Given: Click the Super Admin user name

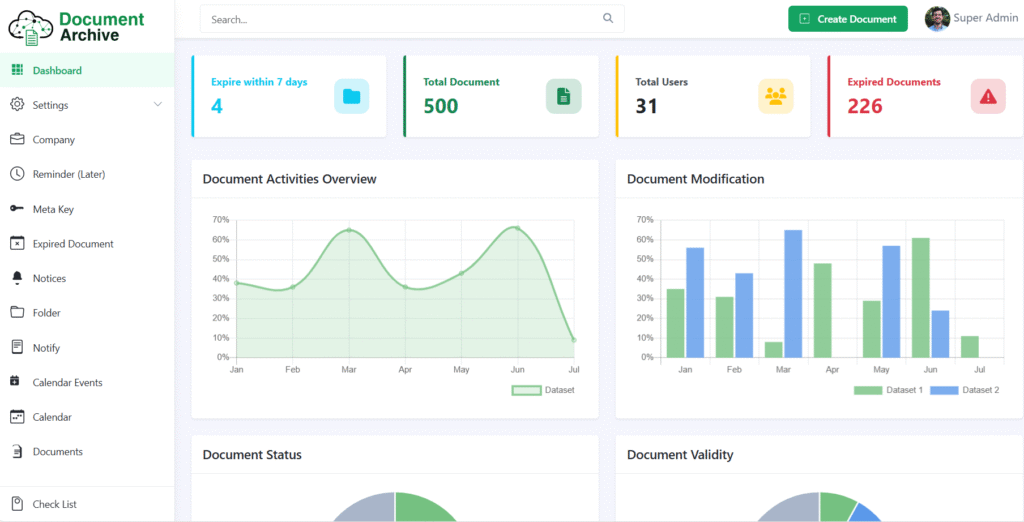Looking at the screenshot, I should tap(985, 18).
